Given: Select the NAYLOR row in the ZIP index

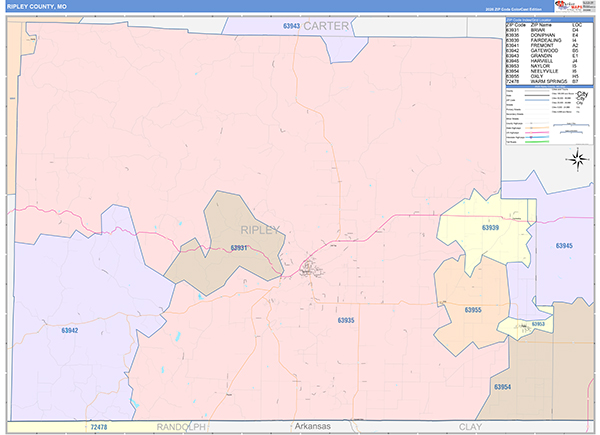Looking at the screenshot, I should pos(543,66).
